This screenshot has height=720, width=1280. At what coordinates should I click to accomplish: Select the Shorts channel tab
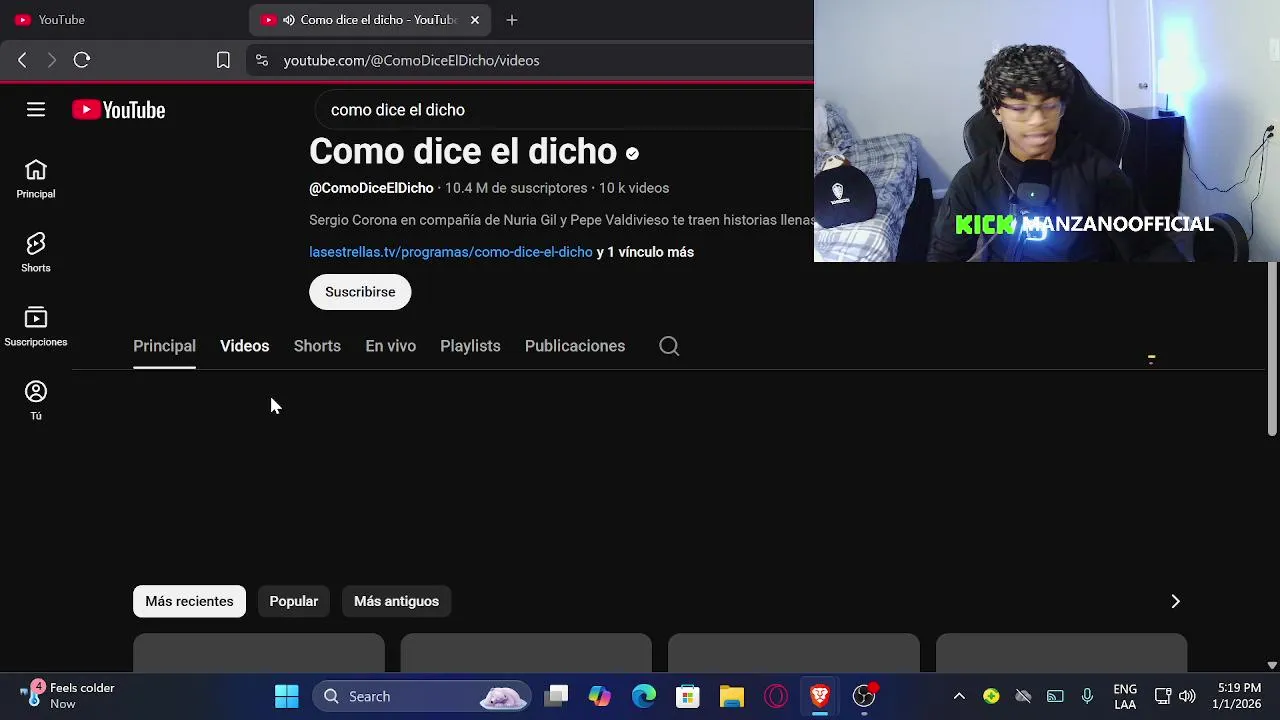[x=317, y=346]
